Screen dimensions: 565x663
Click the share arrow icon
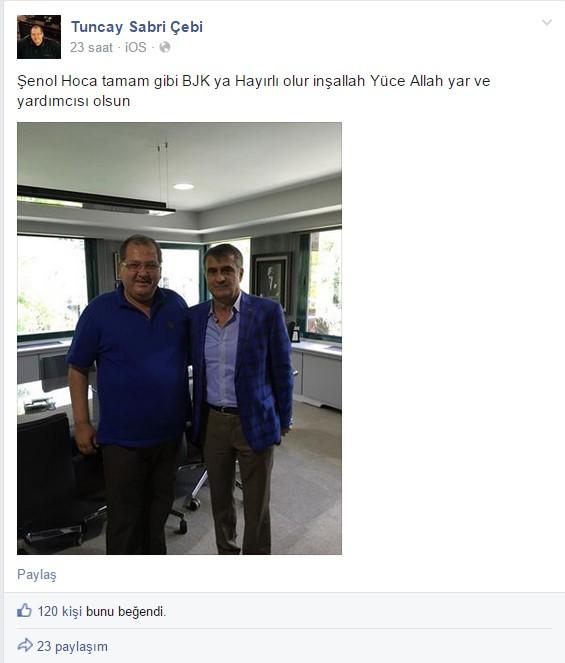click(x=25, y=645)
